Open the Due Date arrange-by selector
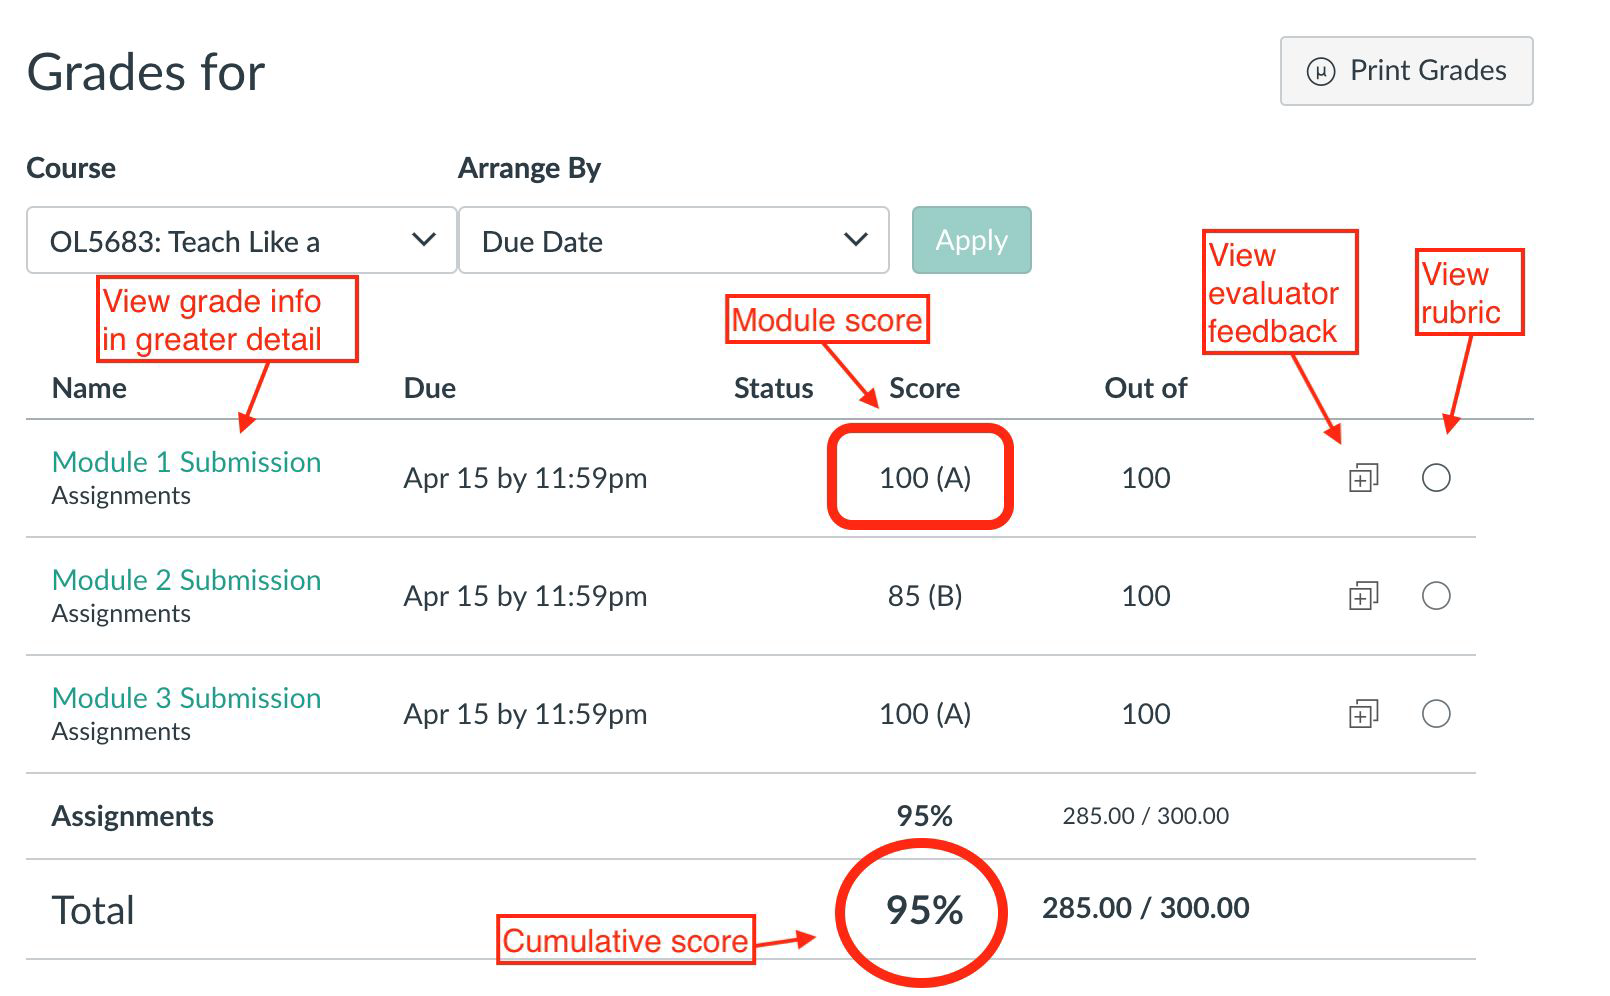This screenshot has height=996, width=1610. coord(672,241)
